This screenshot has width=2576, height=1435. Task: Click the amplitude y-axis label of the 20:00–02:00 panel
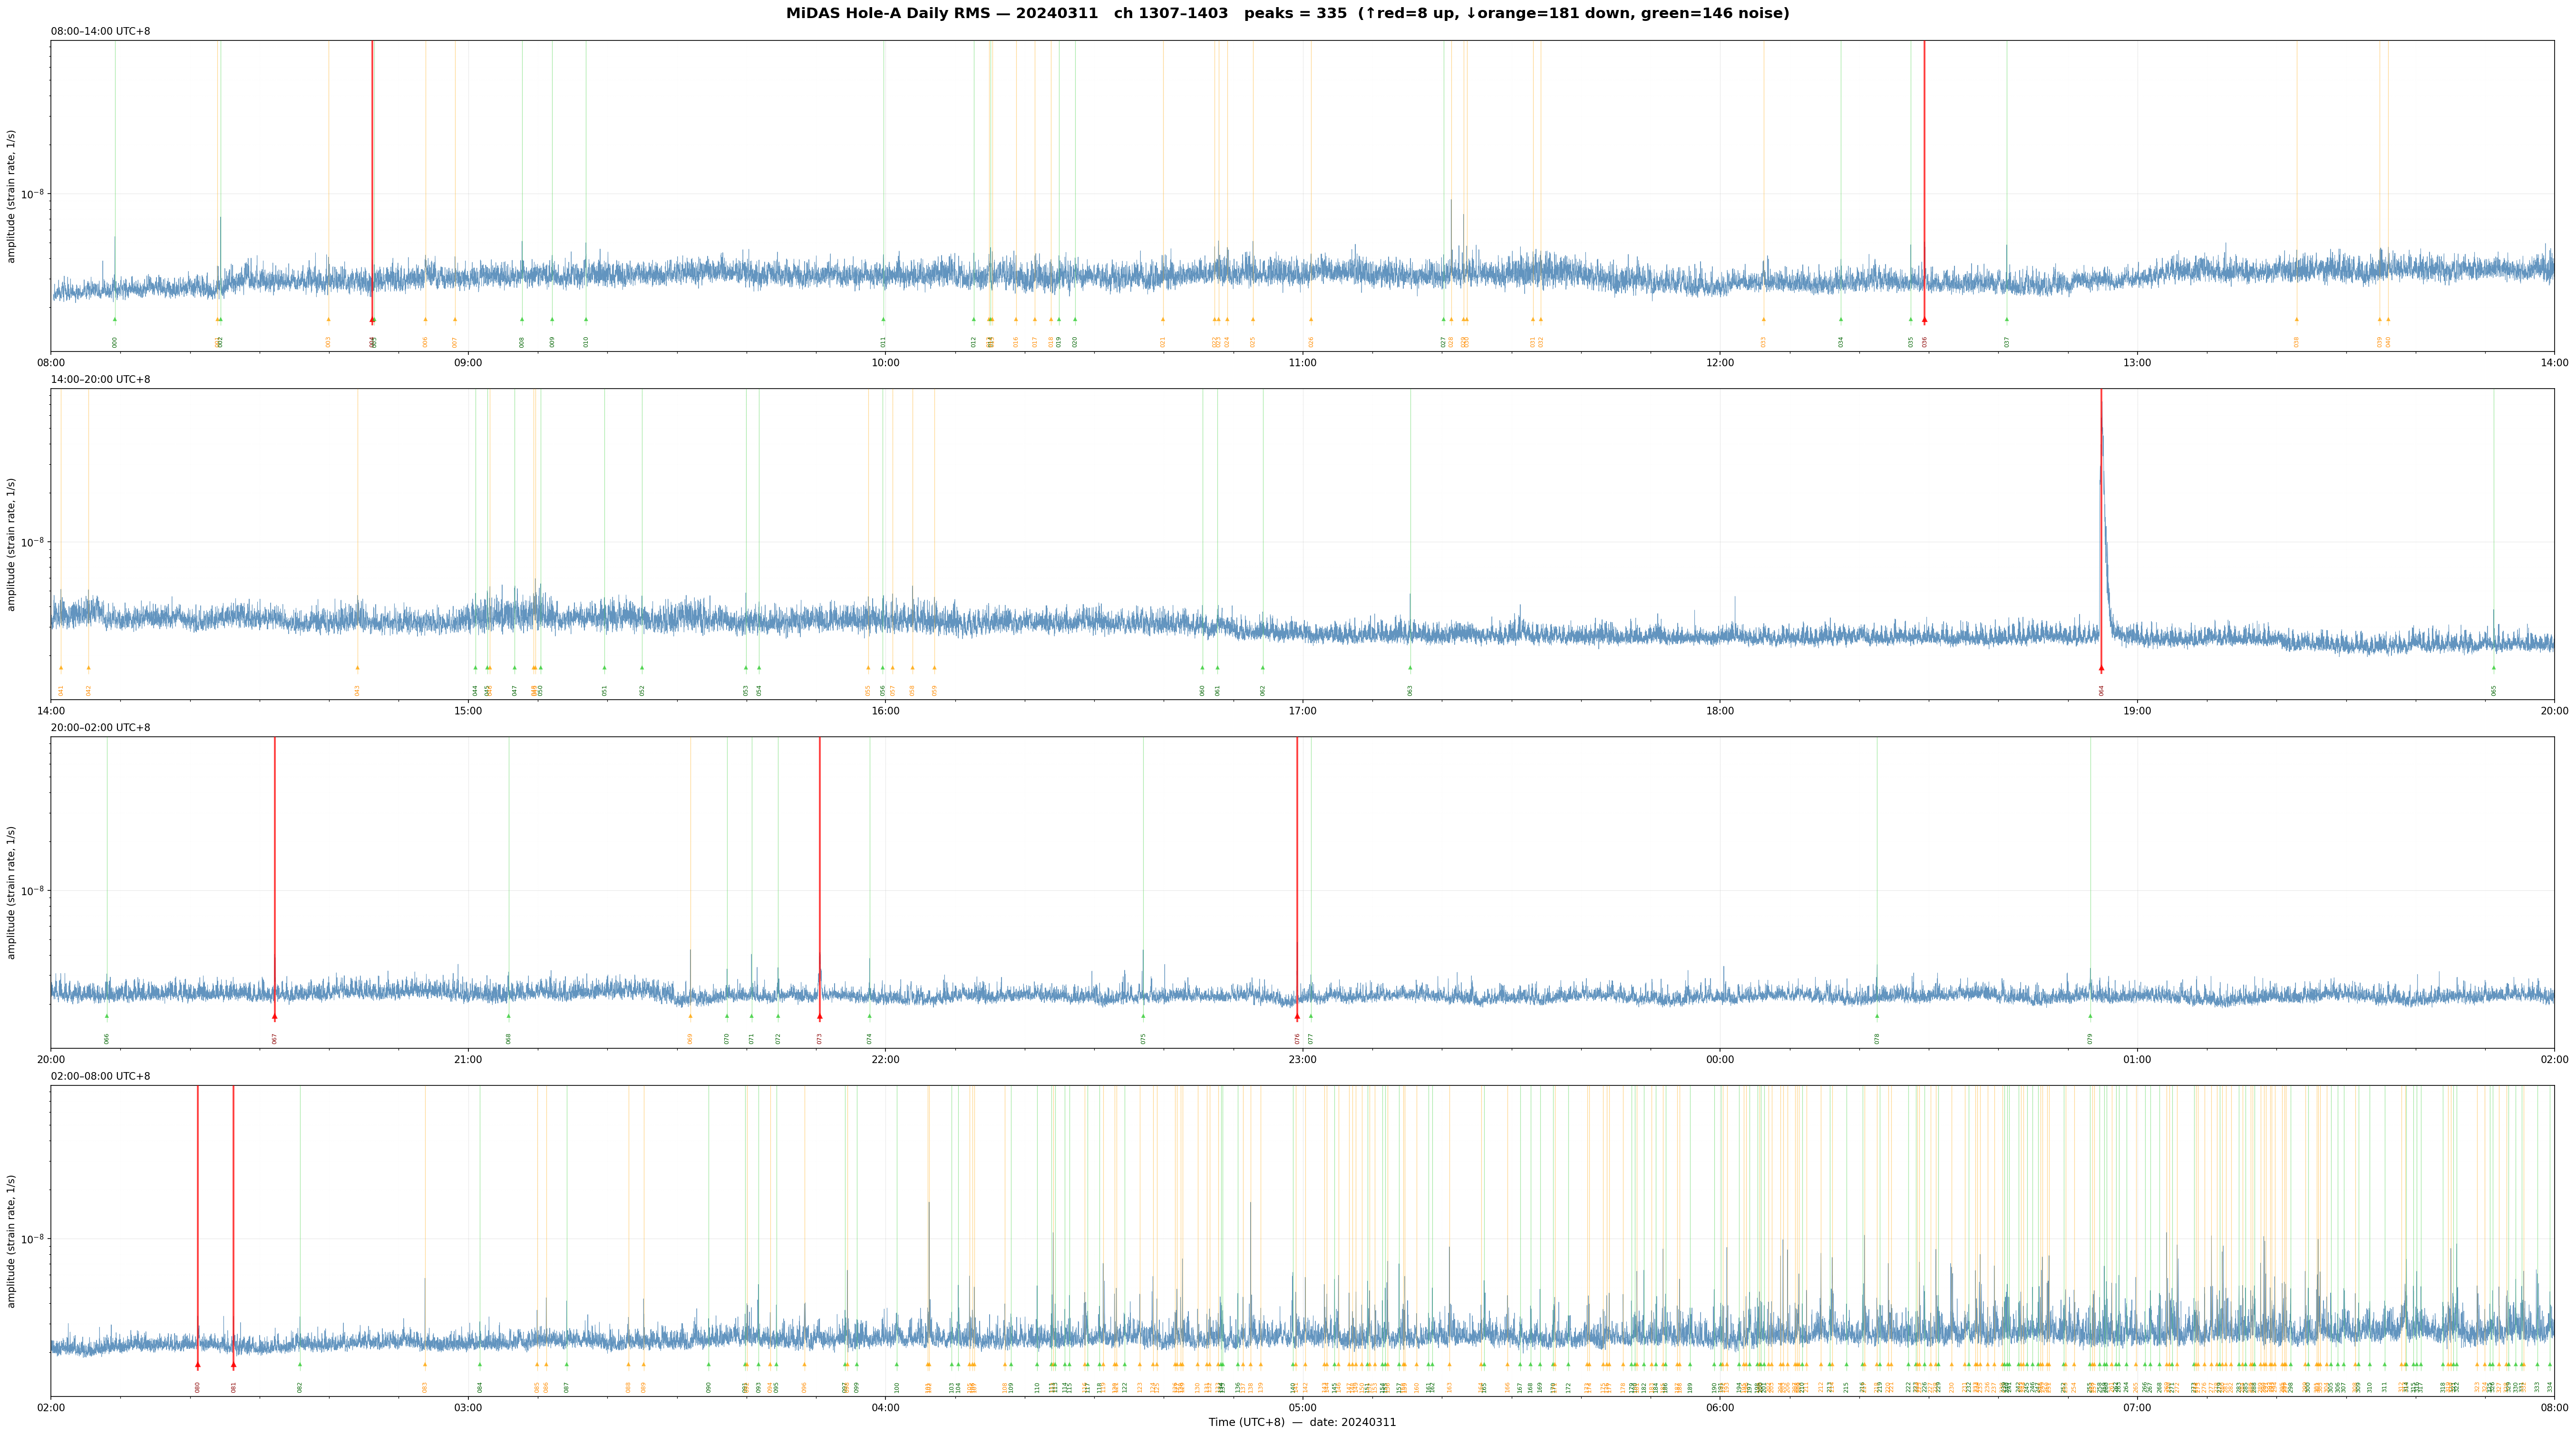pyautogui.click(x=12, y=892)
